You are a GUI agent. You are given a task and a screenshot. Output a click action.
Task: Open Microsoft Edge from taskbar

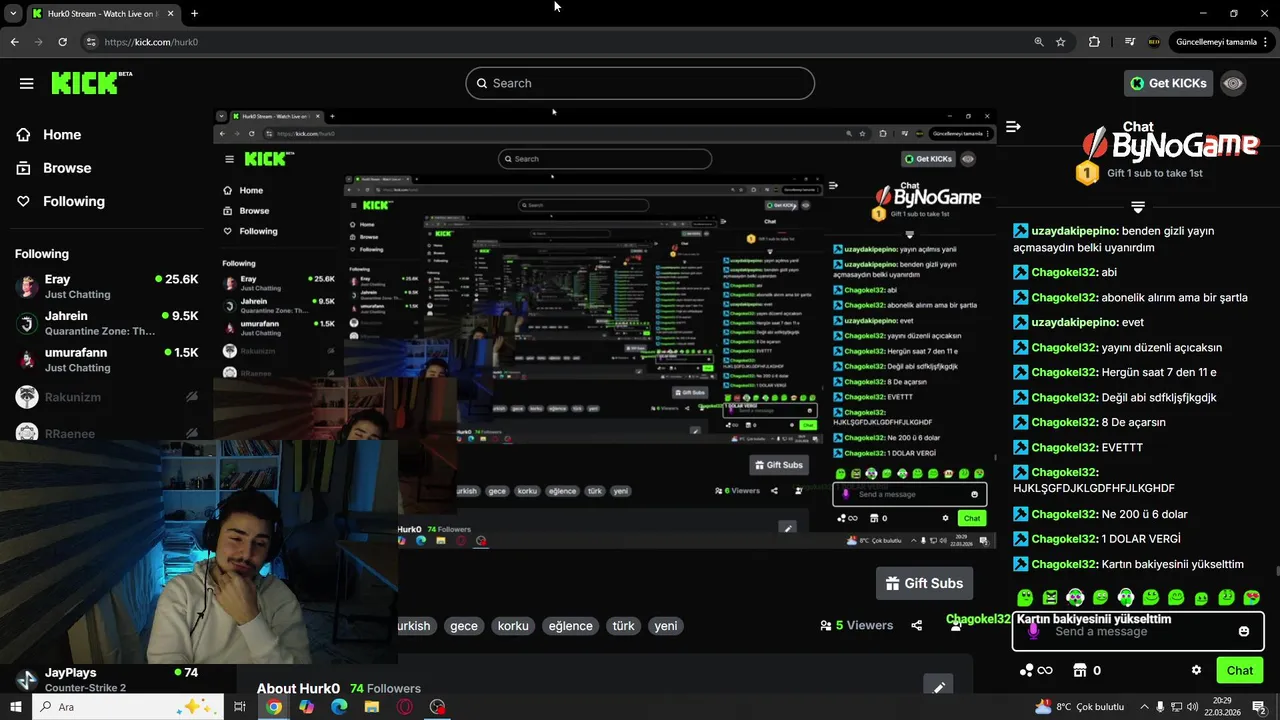(x=339, y=707)
